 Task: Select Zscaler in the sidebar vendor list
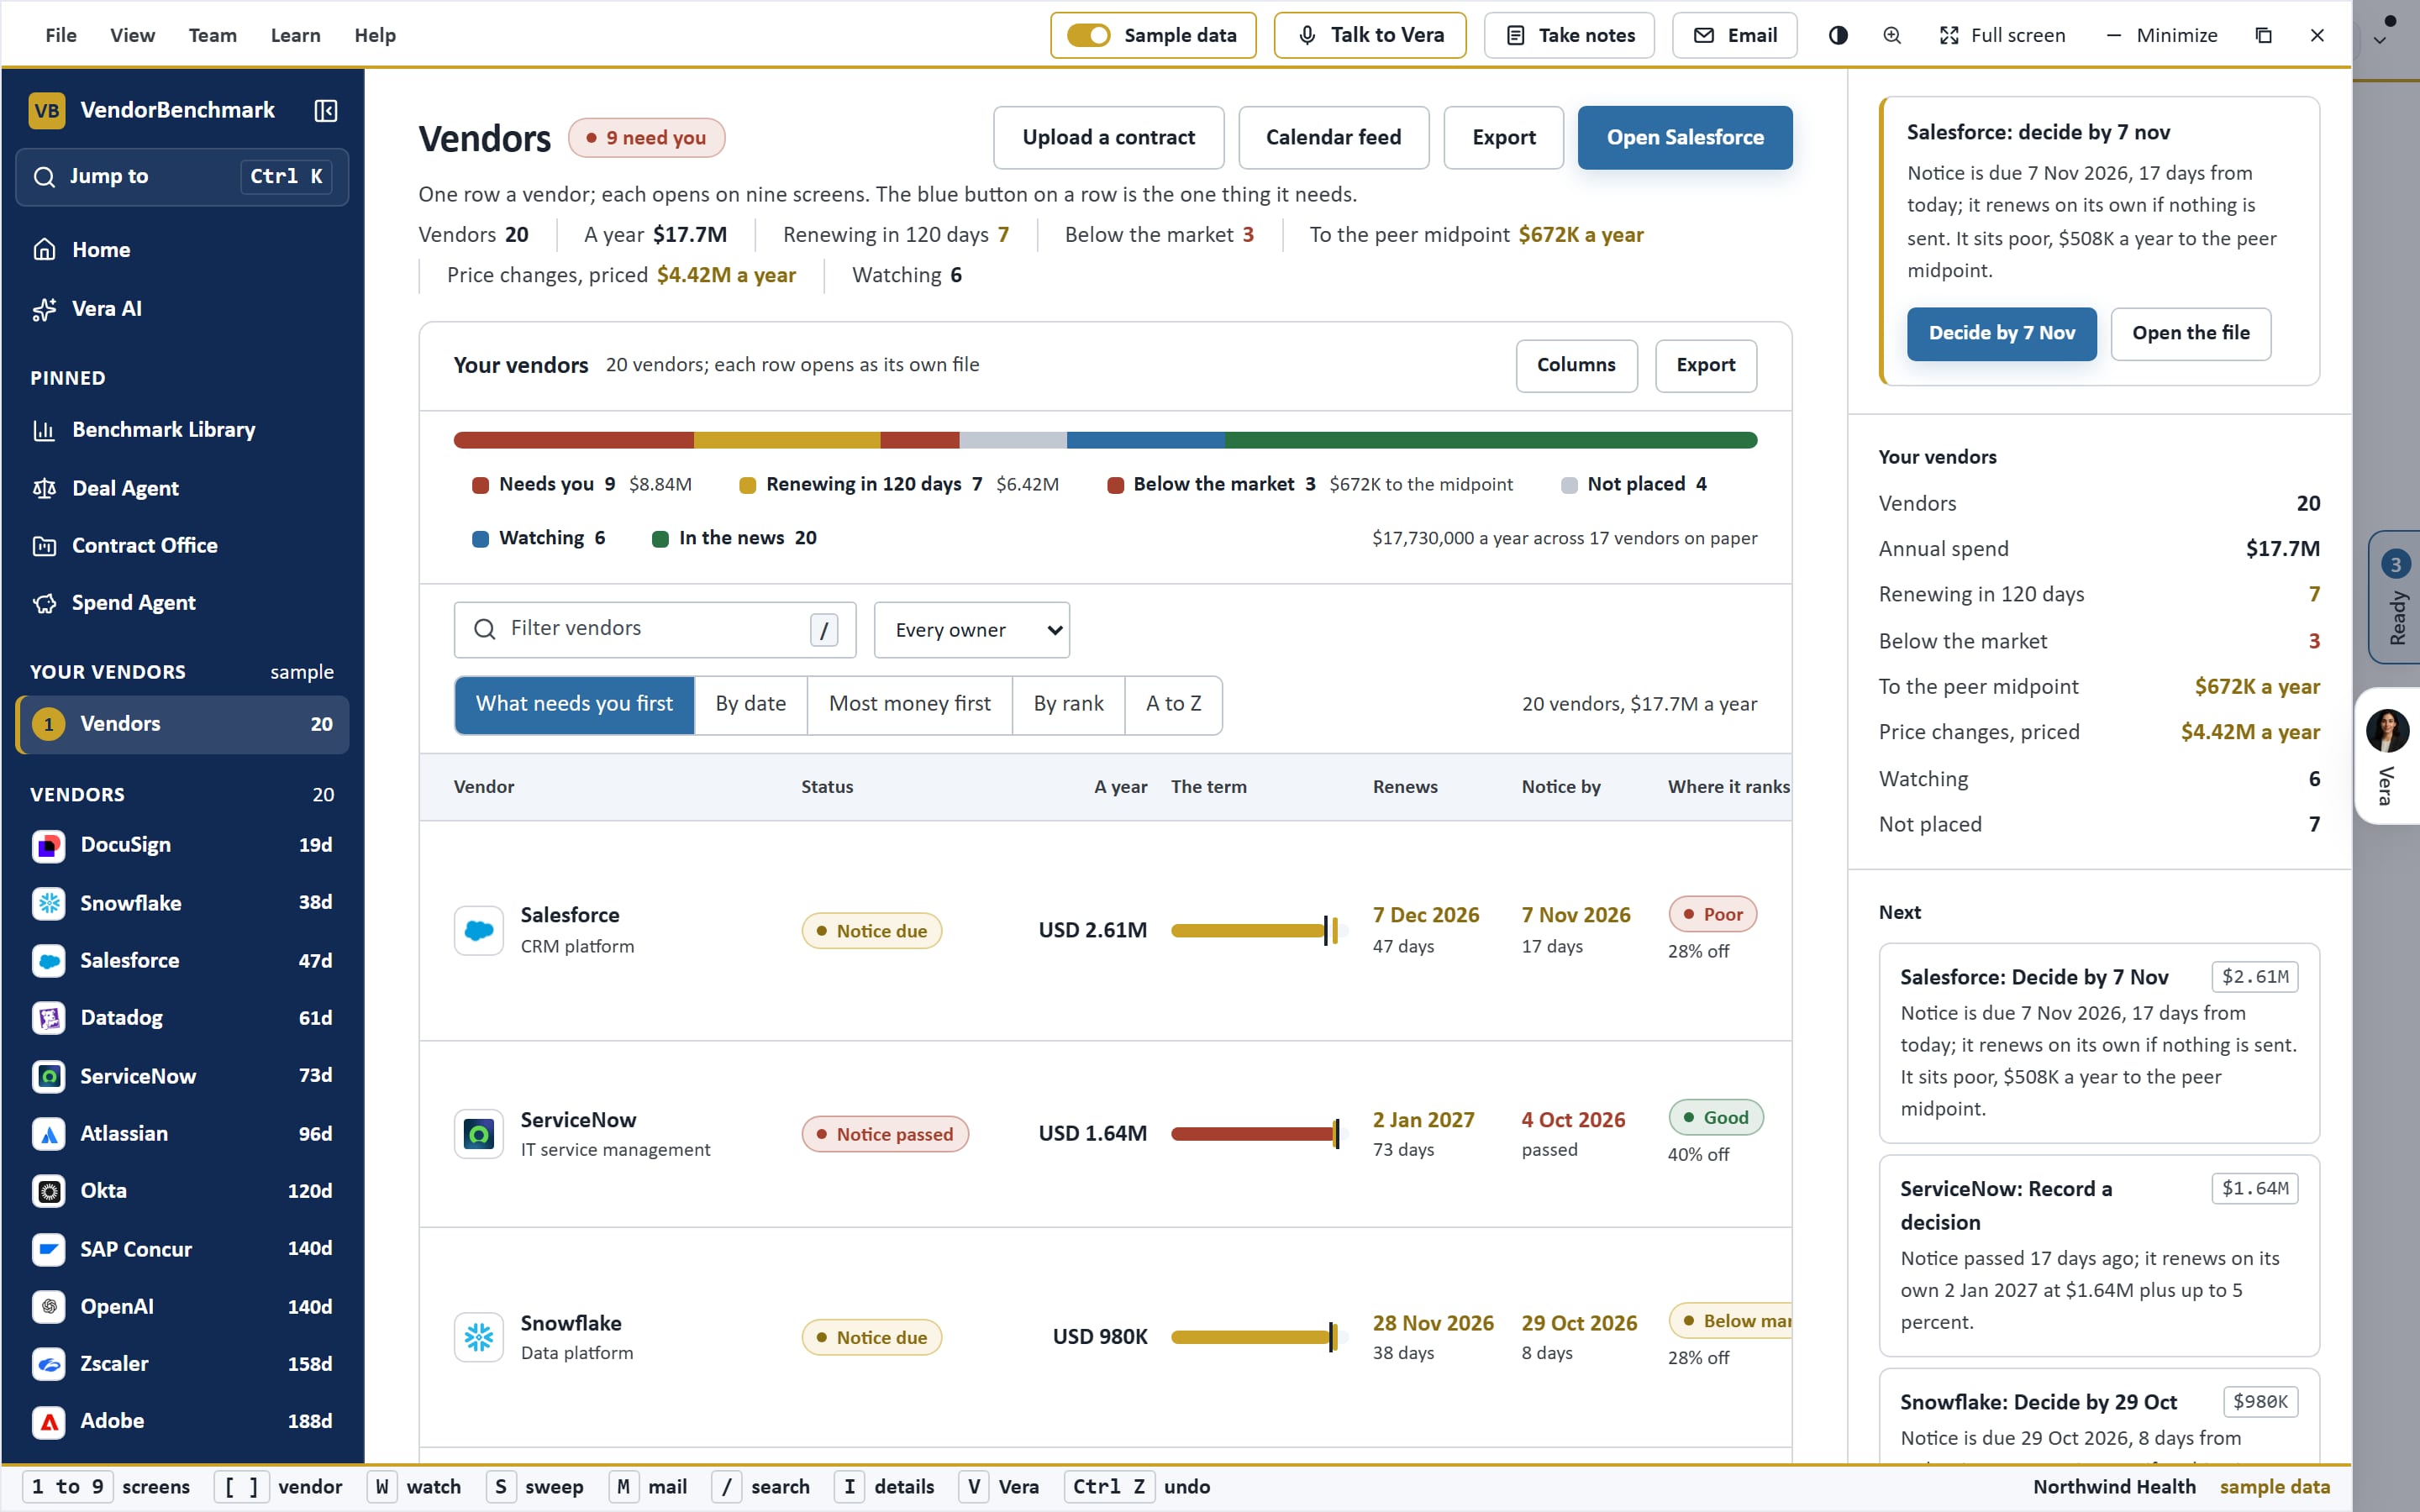(x=182, y=1364)
